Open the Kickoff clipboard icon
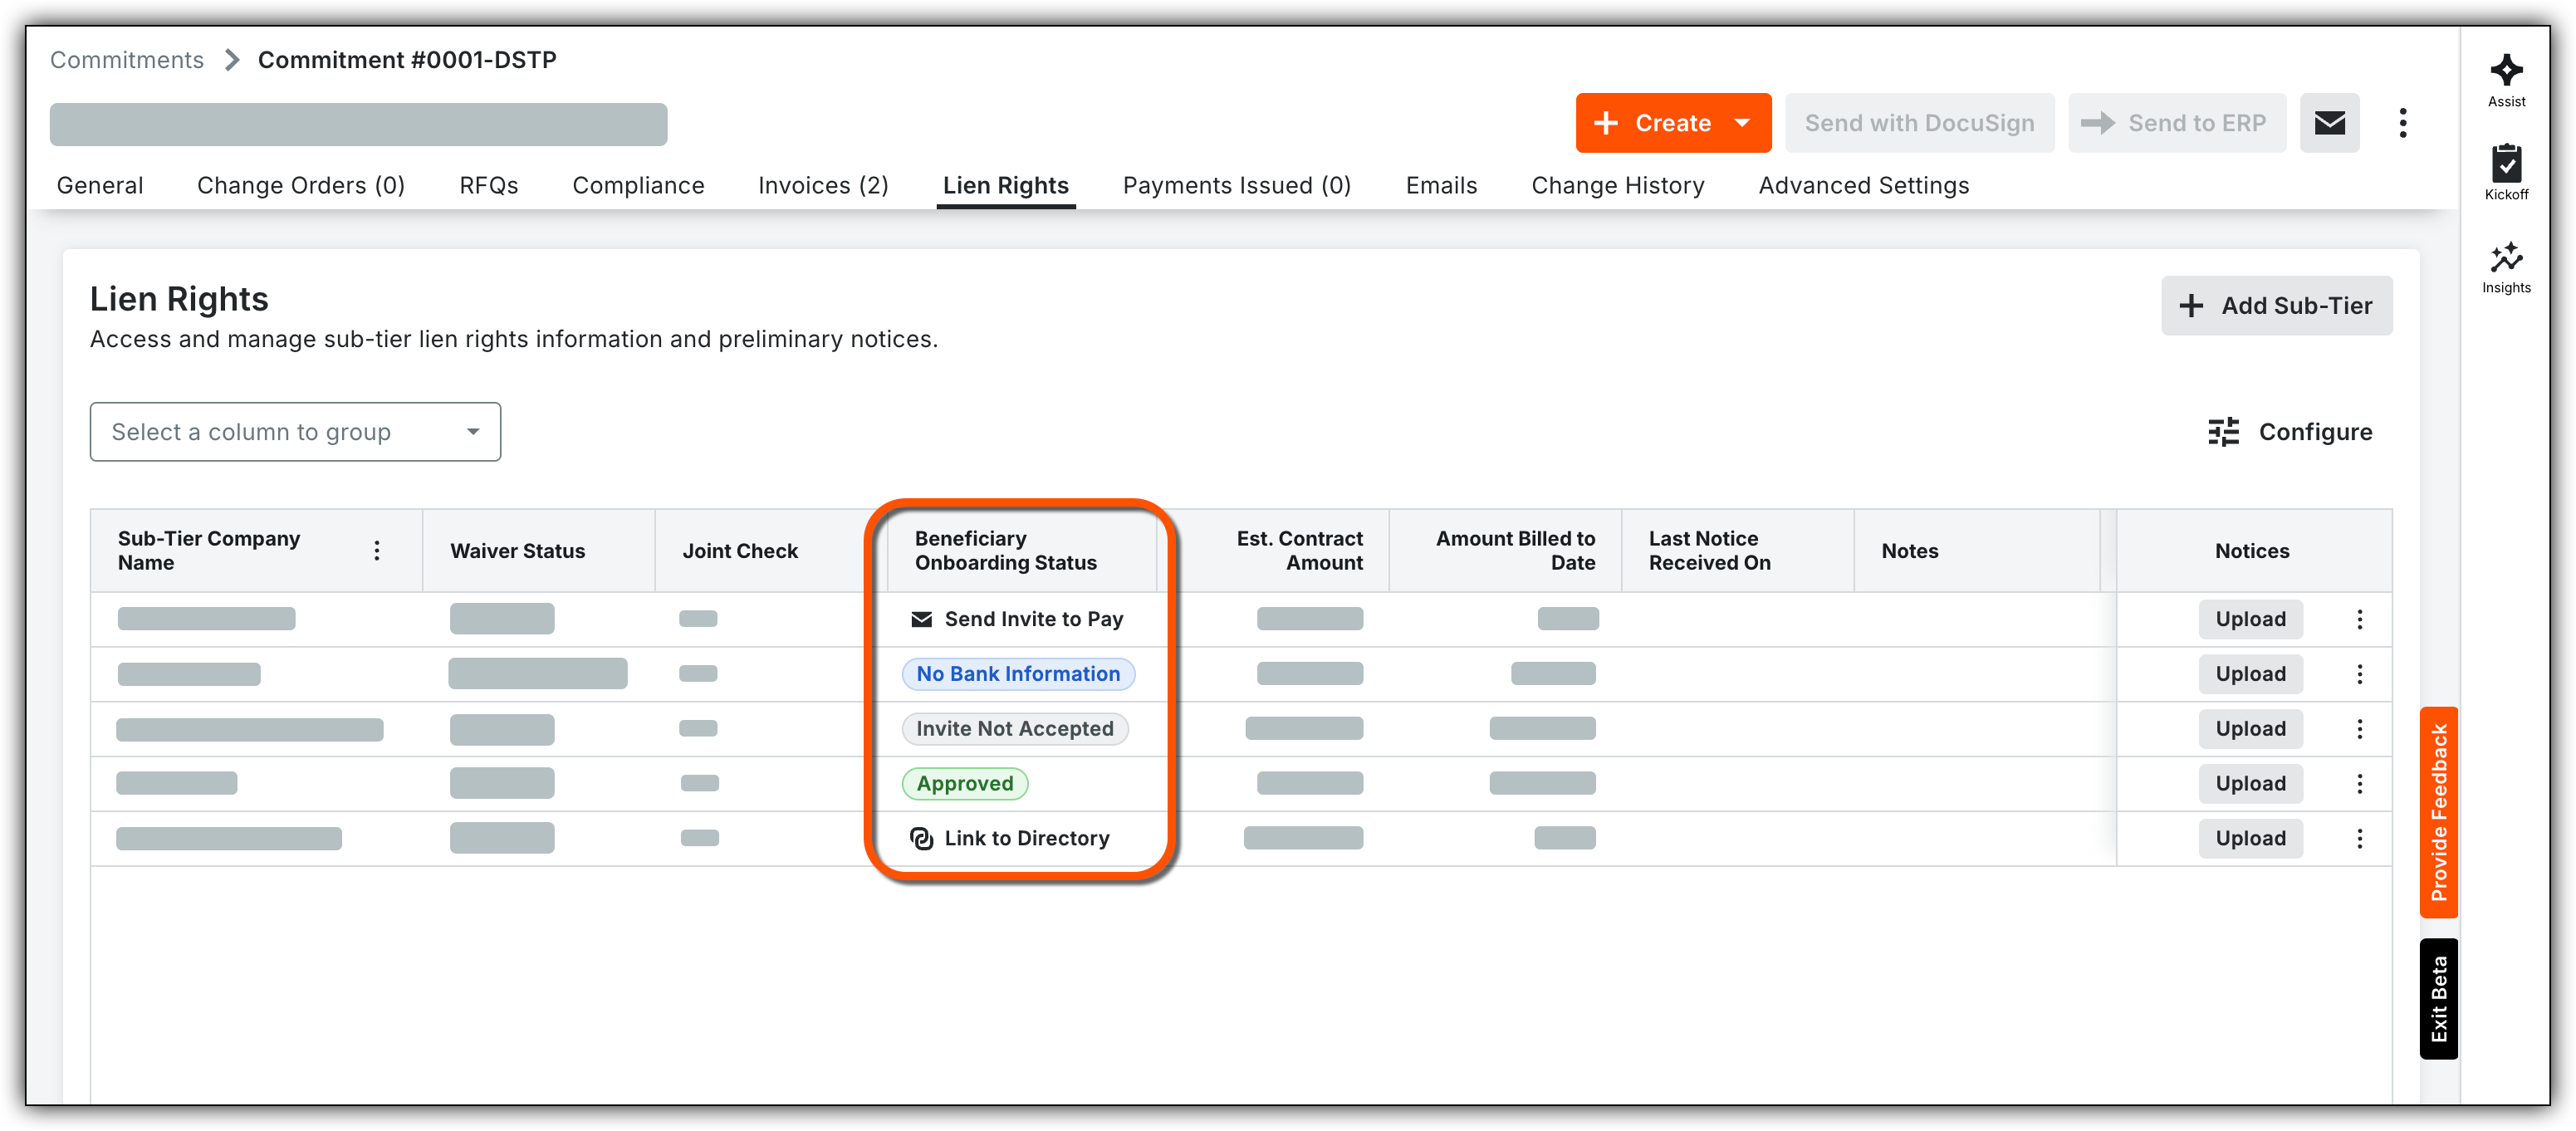The height and width of the screenshot is (1131, 2576). click(x=2505, y=172)
